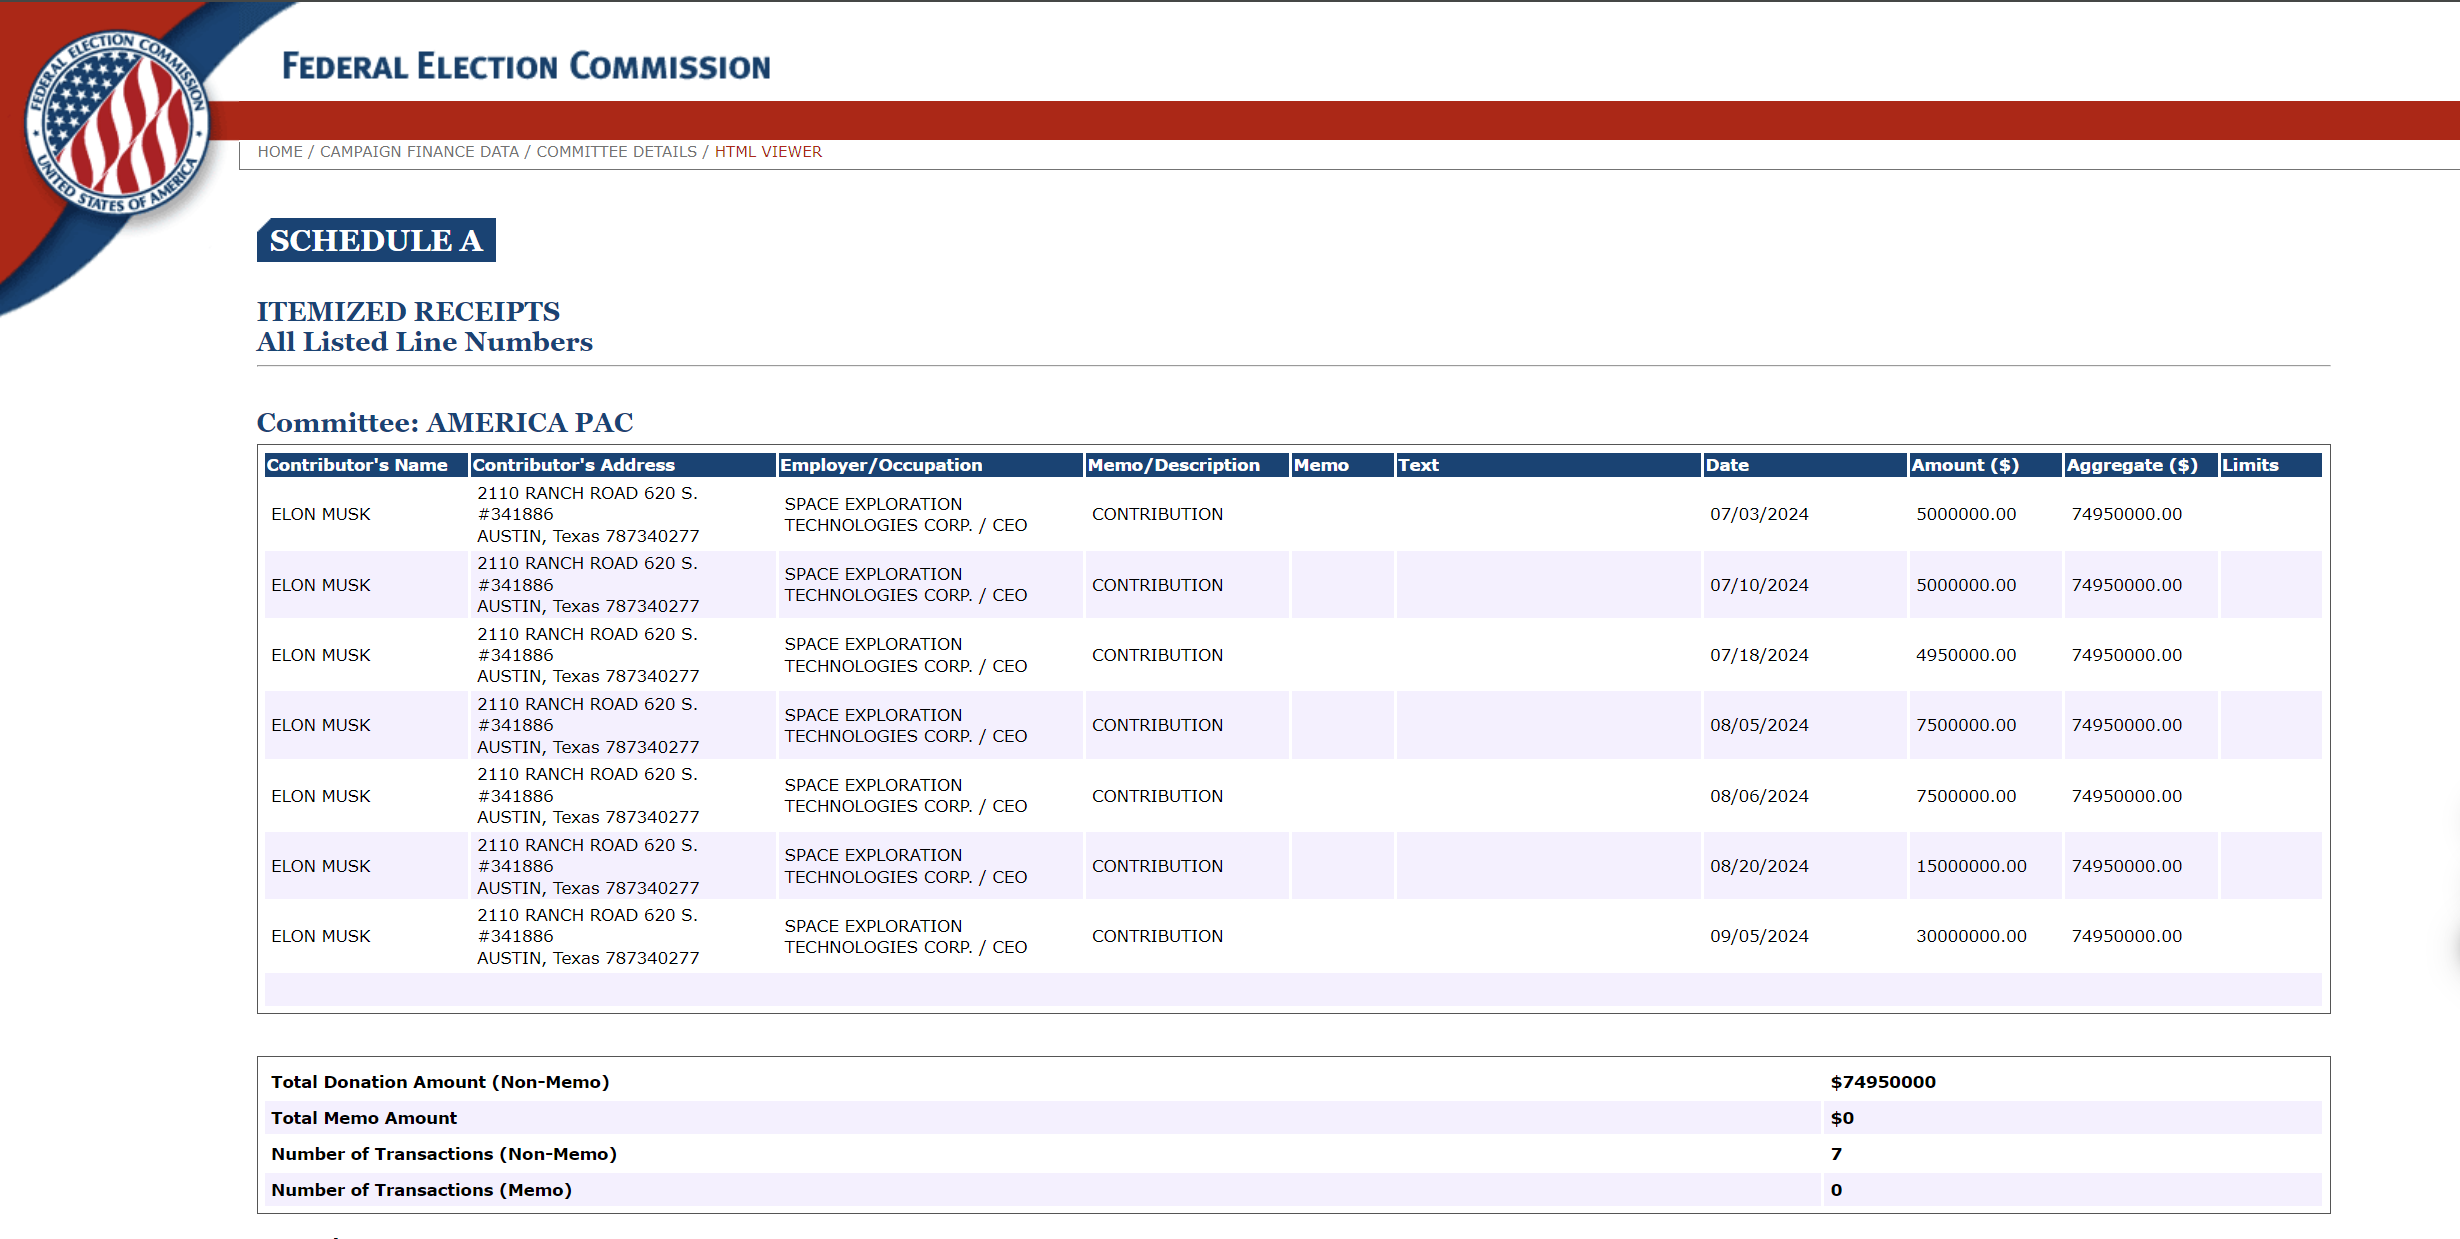Click the HTML VIEWER breadcrumb

768,152
